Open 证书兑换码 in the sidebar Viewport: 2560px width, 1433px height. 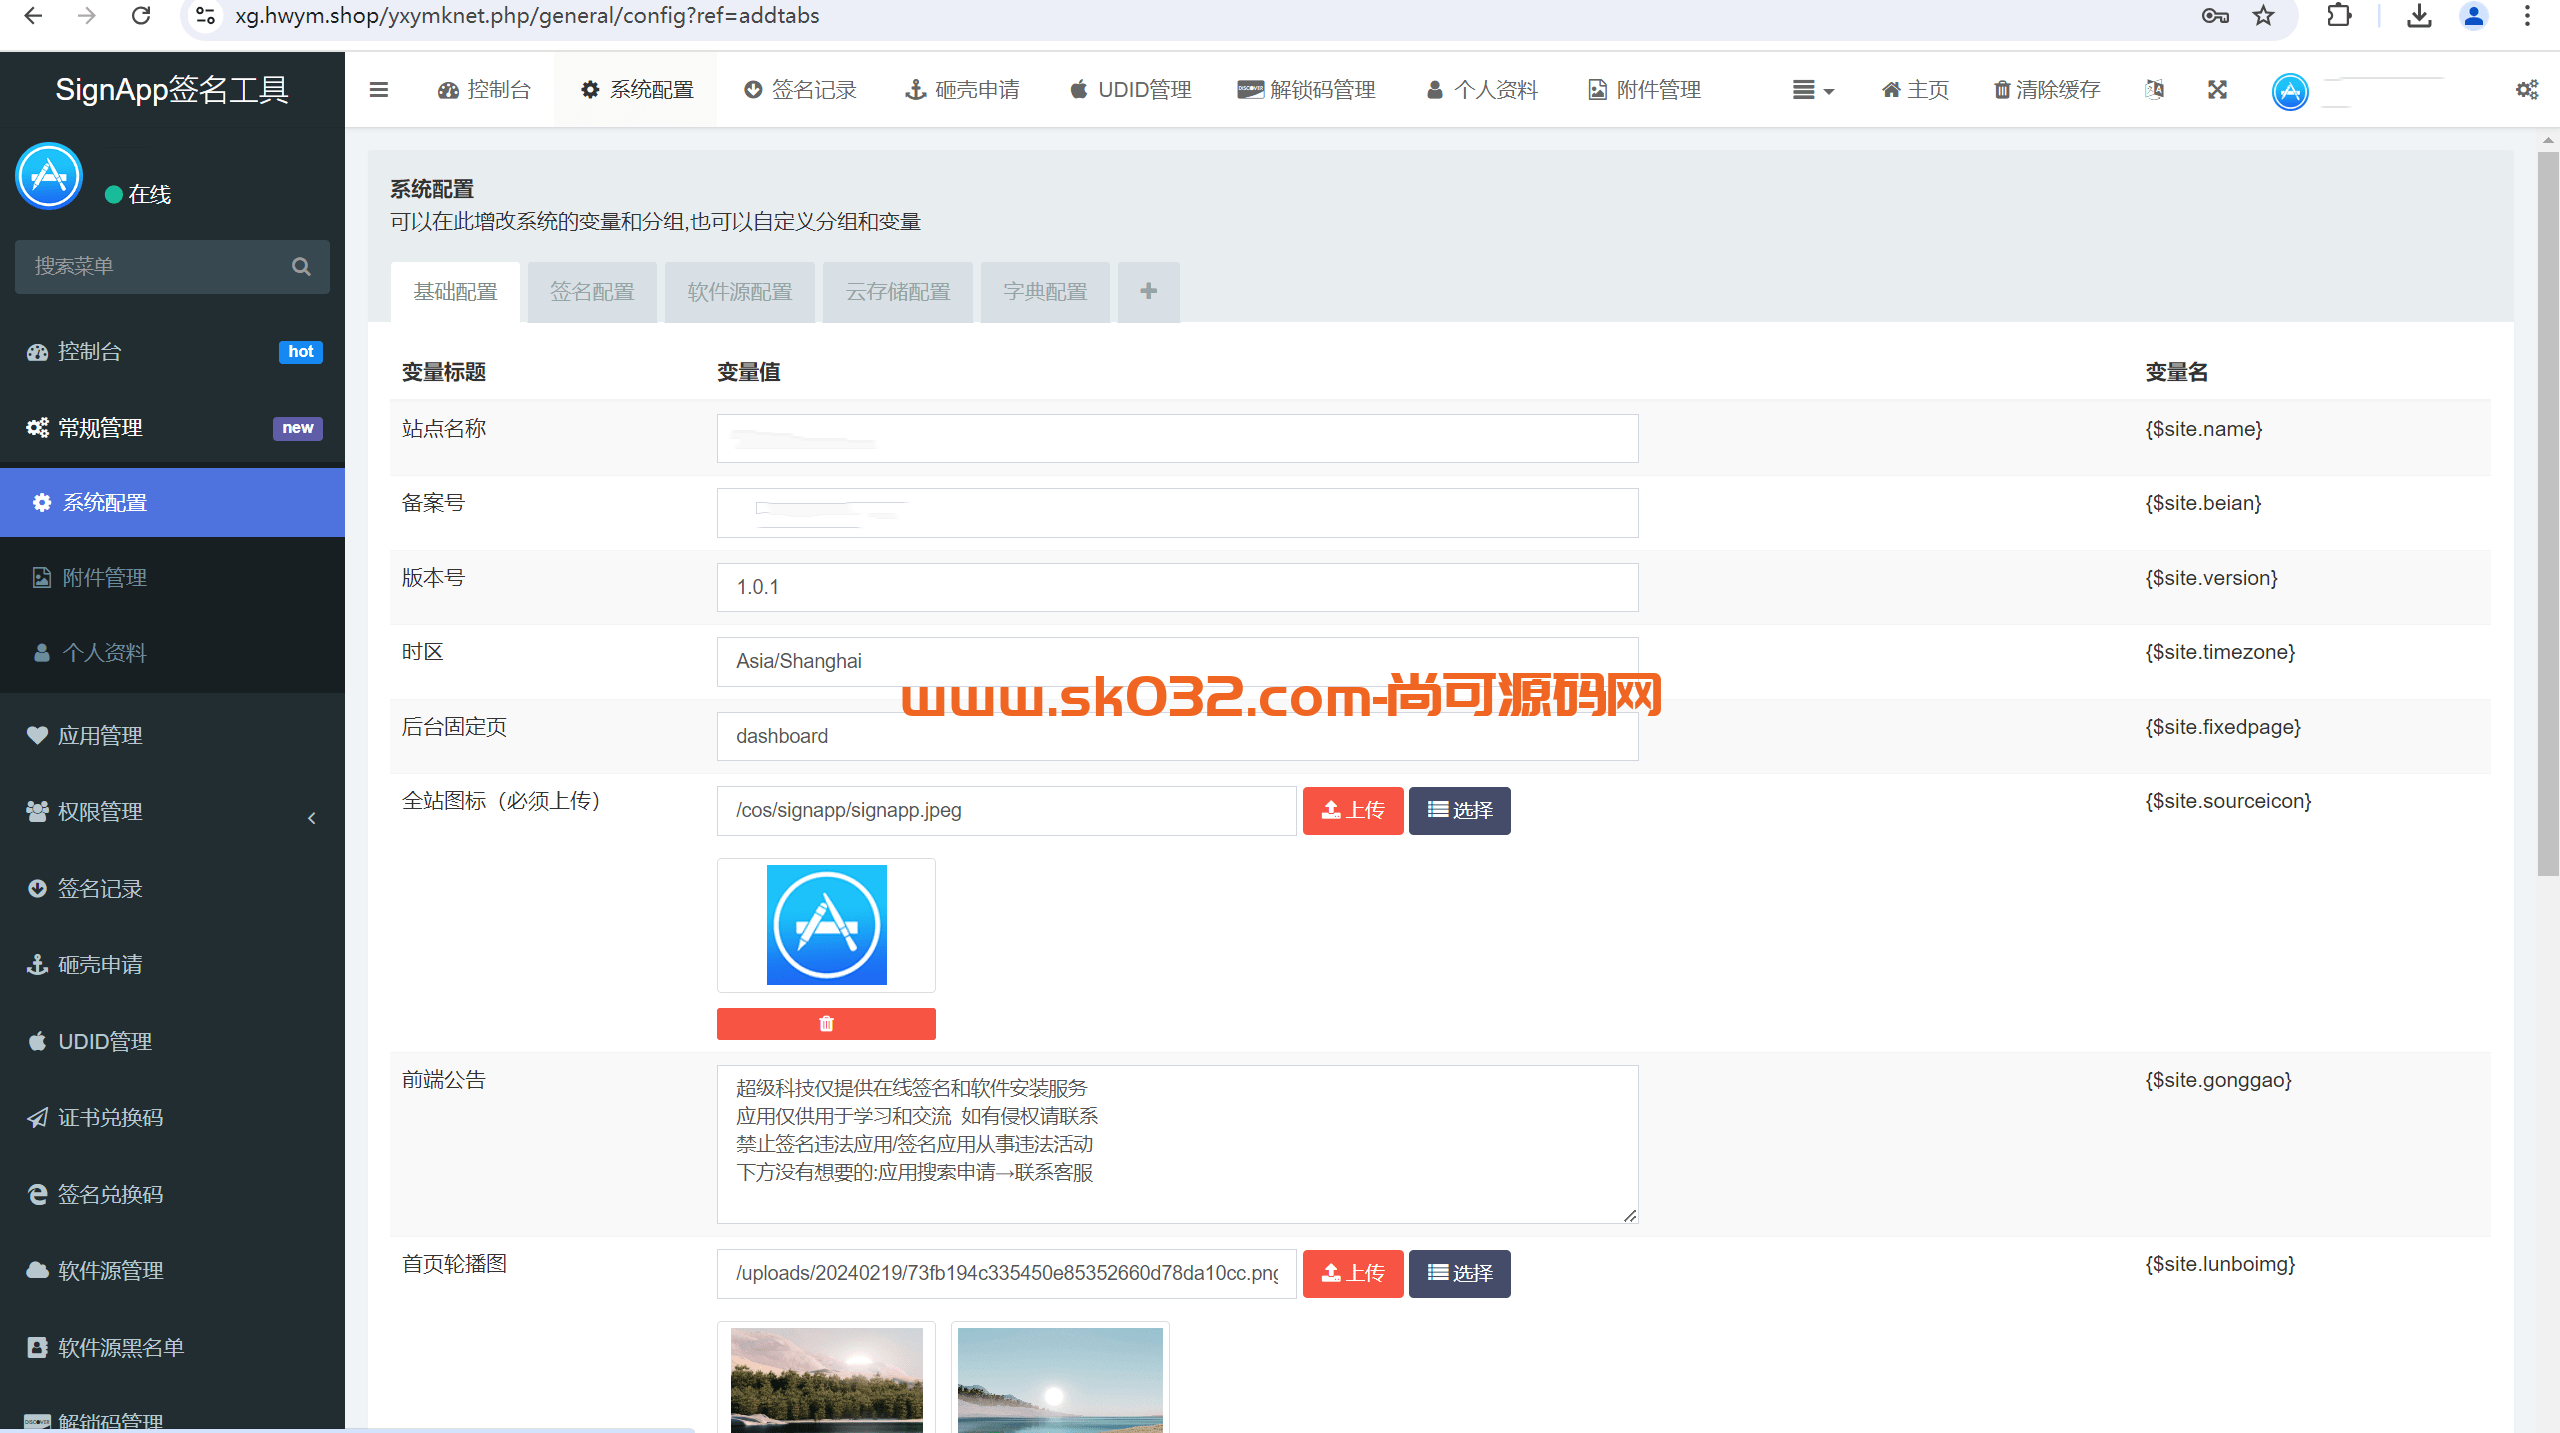[172, 1117]
